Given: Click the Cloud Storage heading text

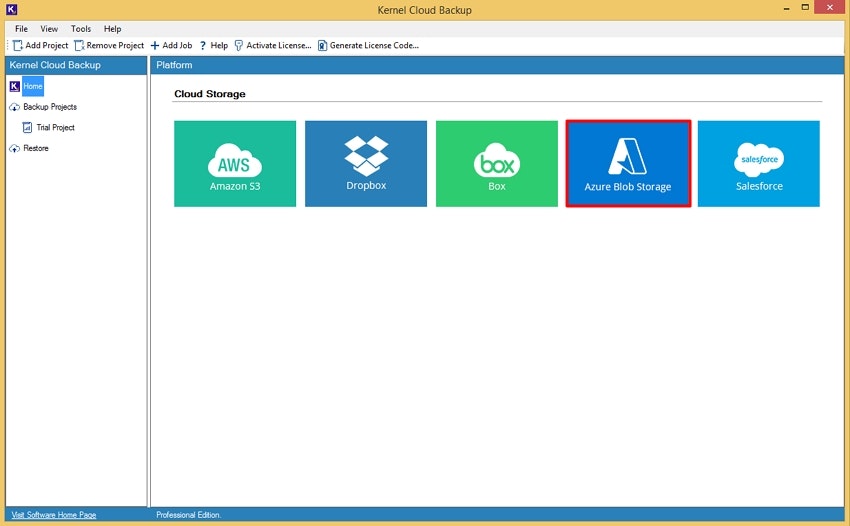Looking at the screenshot, I should [210, 94].
